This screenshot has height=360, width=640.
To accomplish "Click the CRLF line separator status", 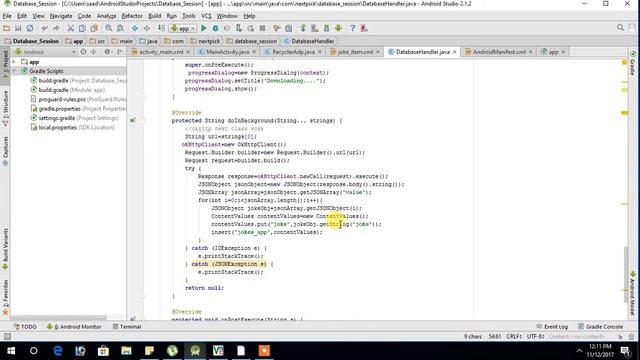I will pyautogui.click(x=513, y=337).
